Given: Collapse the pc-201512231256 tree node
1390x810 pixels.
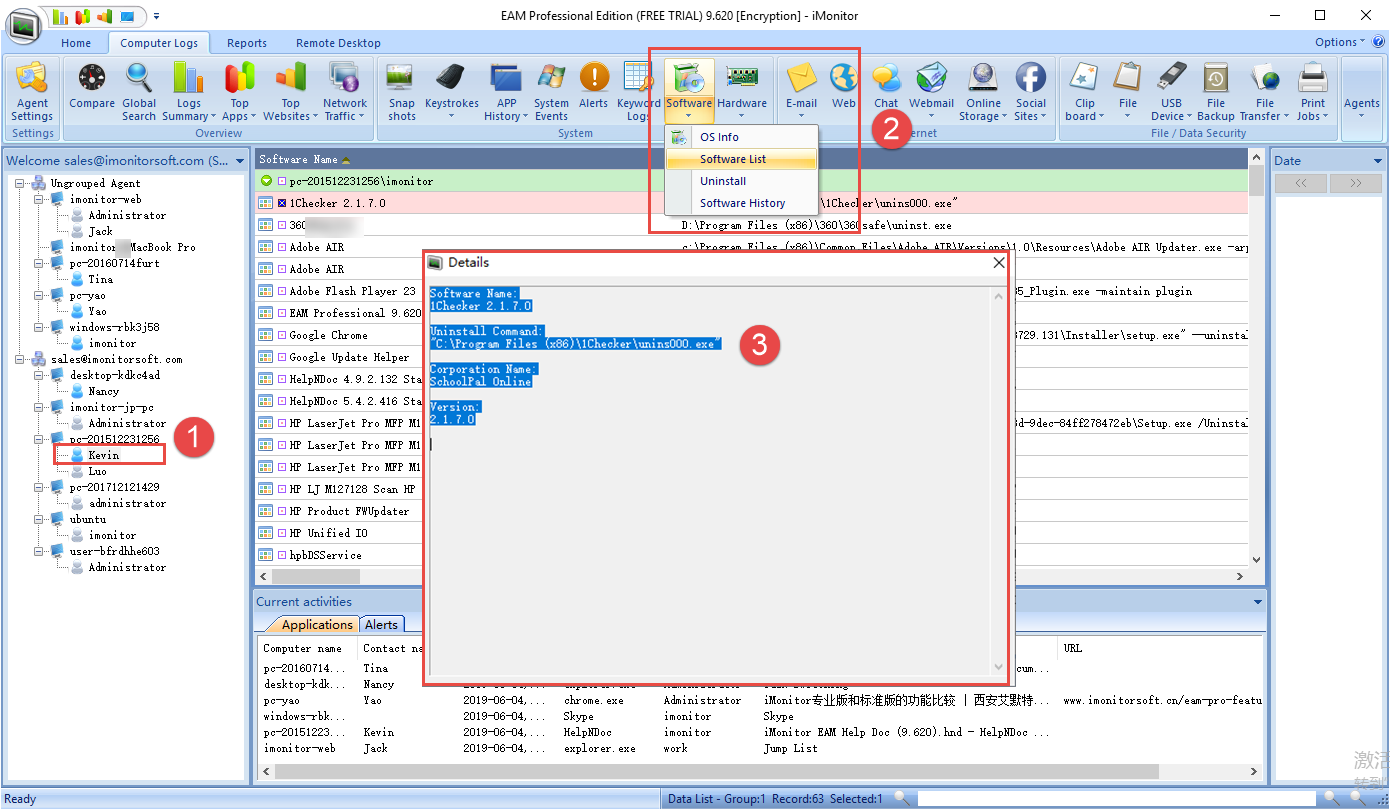Looking at the screenshot, I should point(38,439).
